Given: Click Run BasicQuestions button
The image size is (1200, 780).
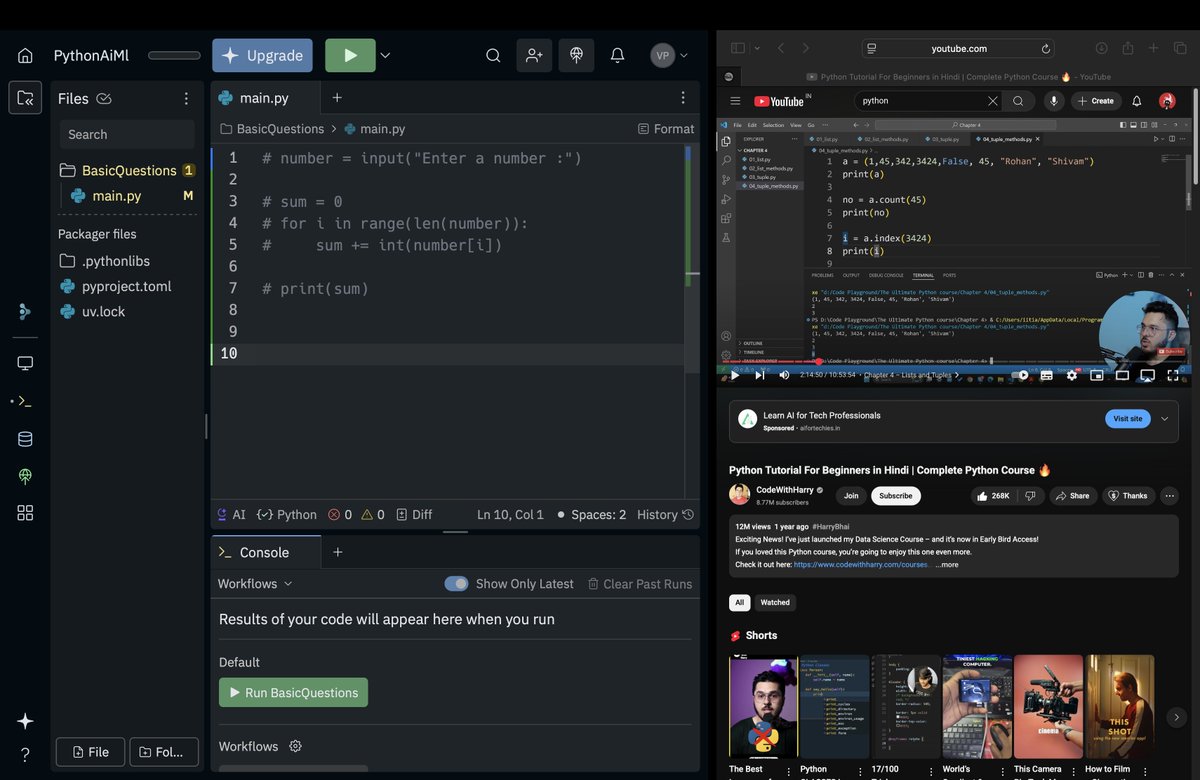Looking at the screenshot, I should point(293,693).
